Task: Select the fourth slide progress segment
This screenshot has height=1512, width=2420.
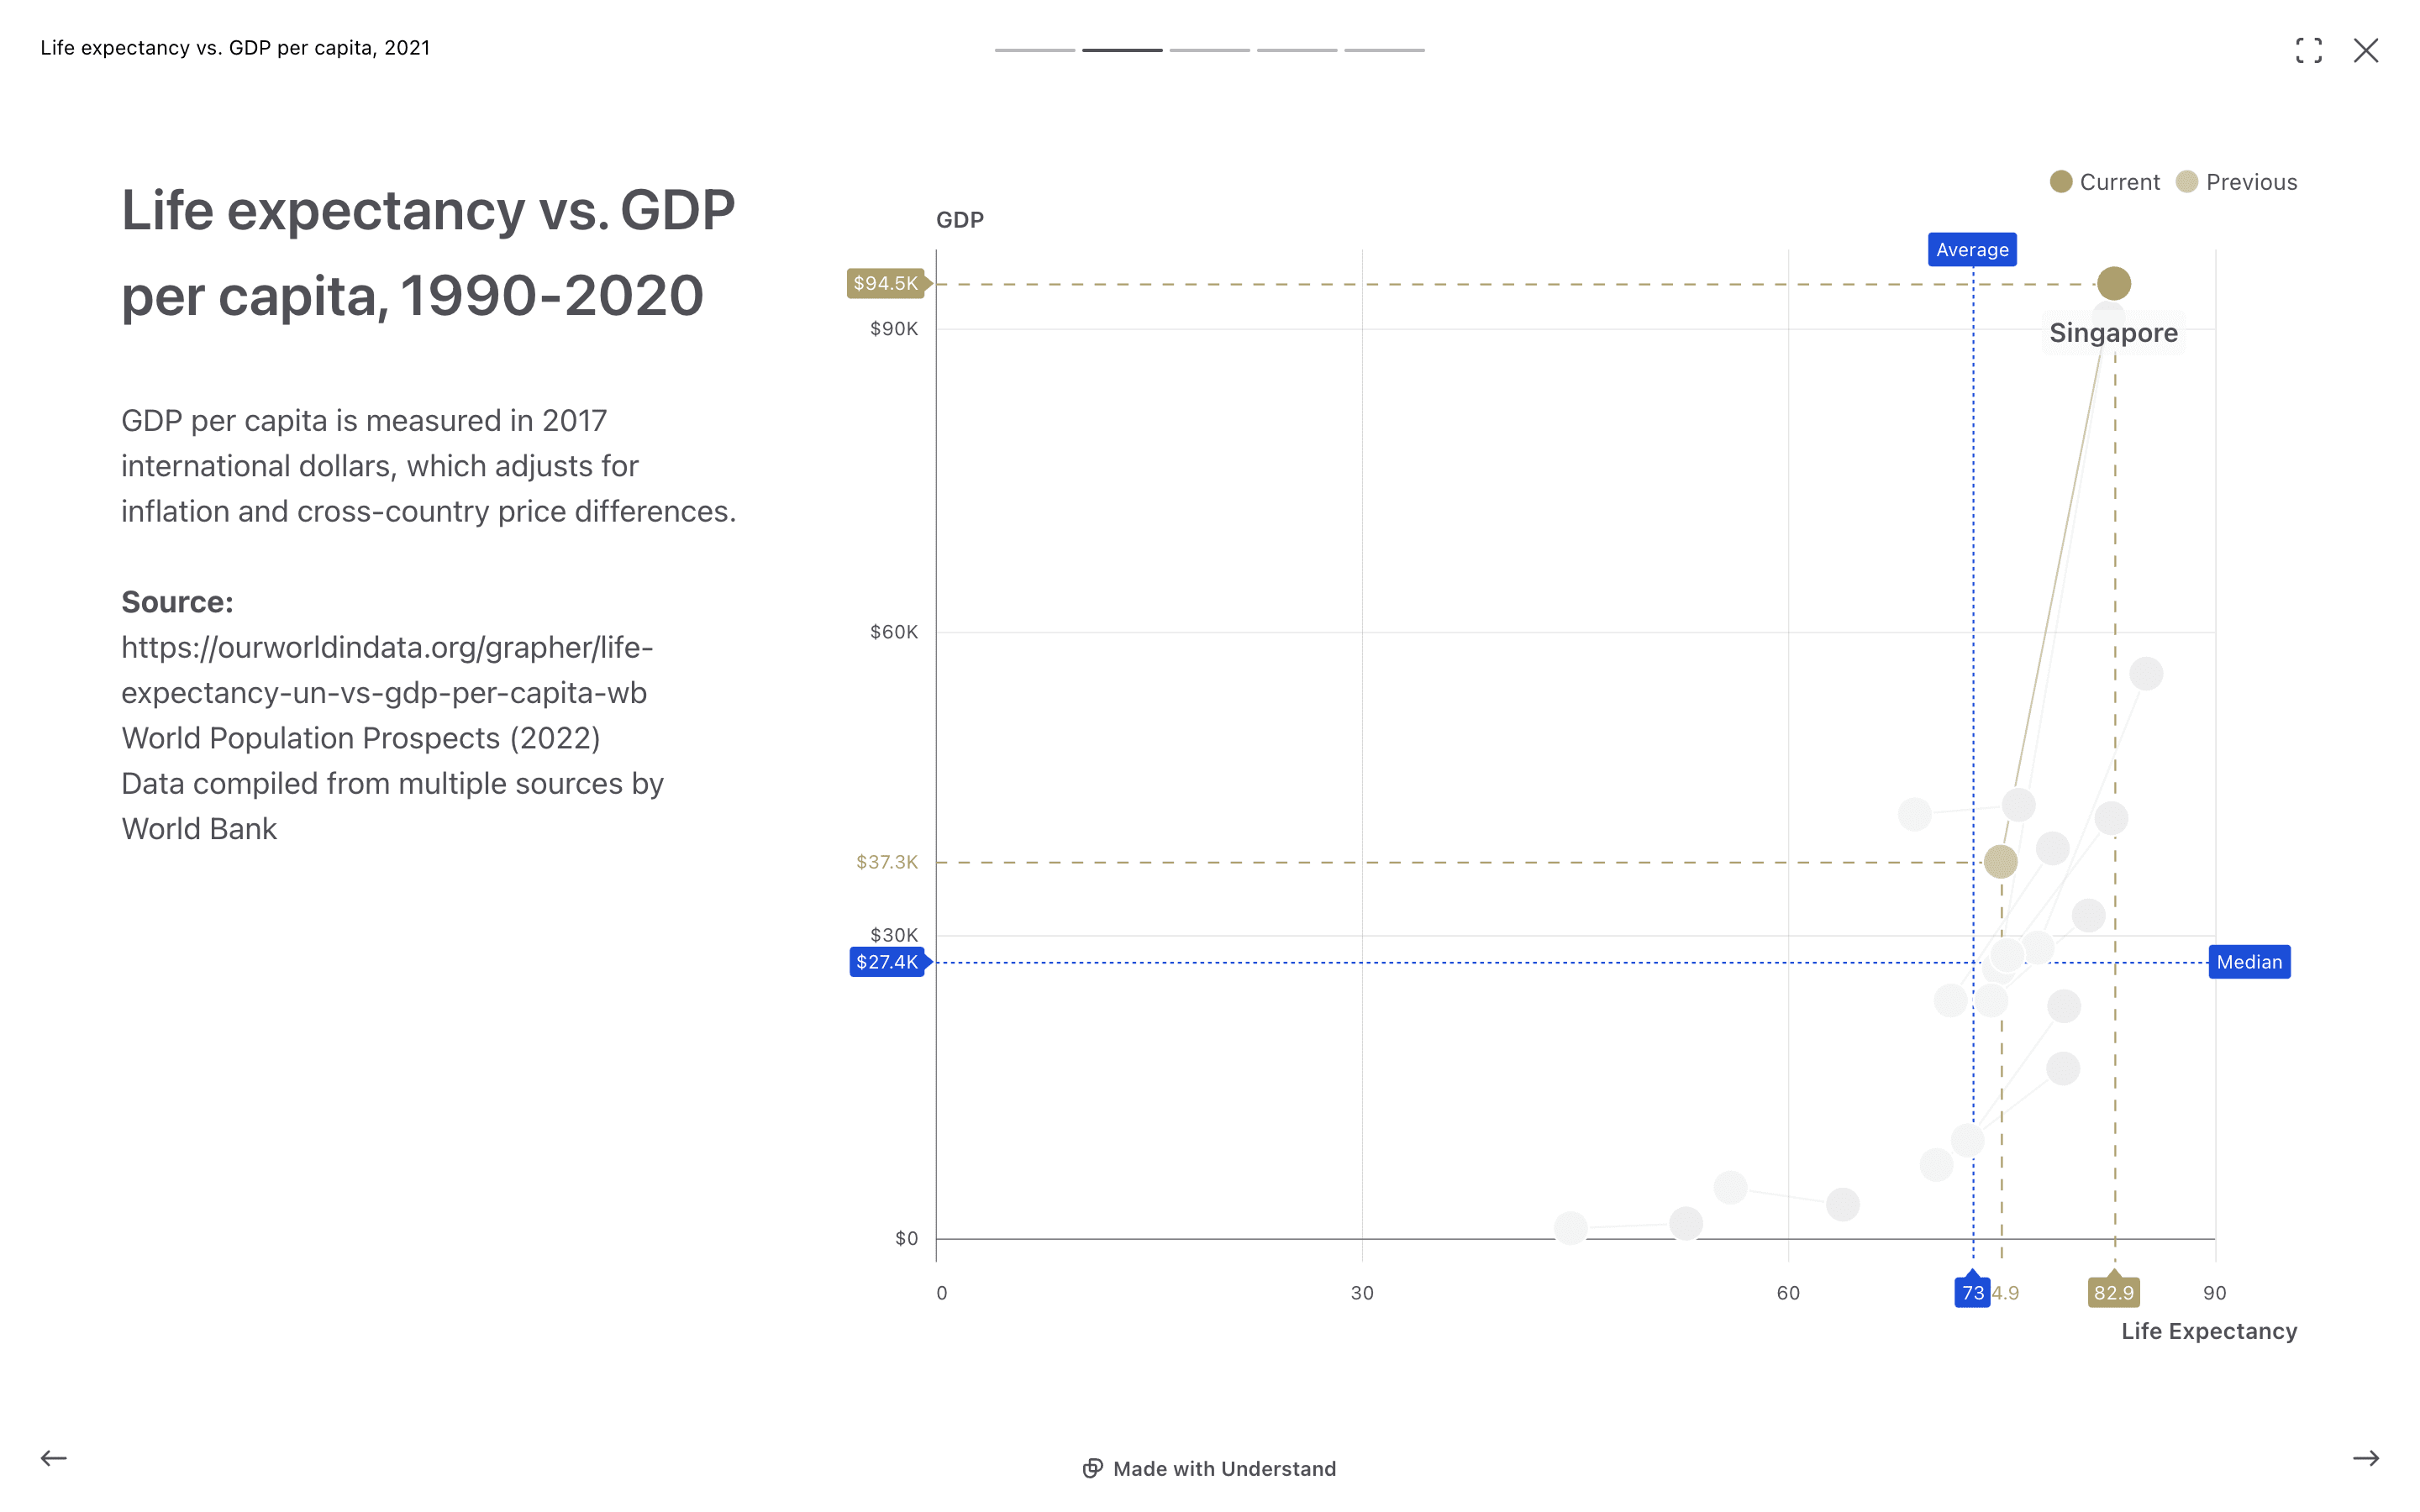Action: coord(1296,50)
